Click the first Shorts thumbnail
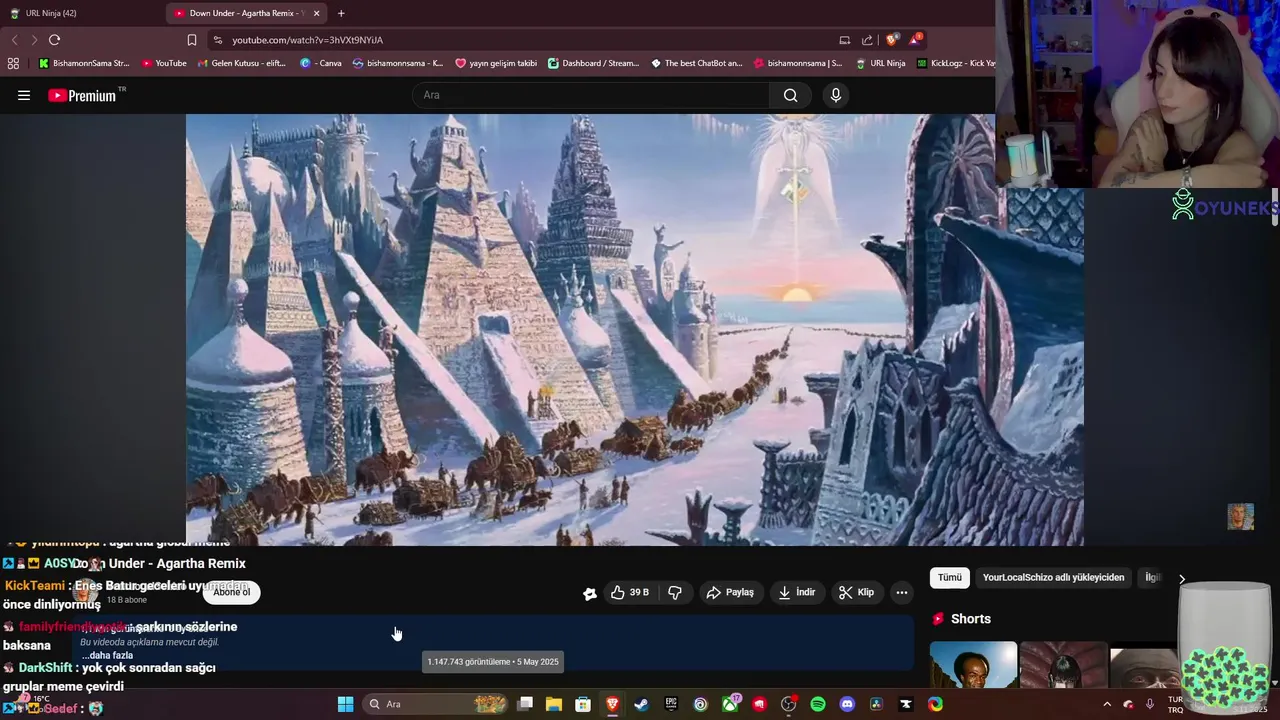The image size is (1280, 720). point(973,664)
